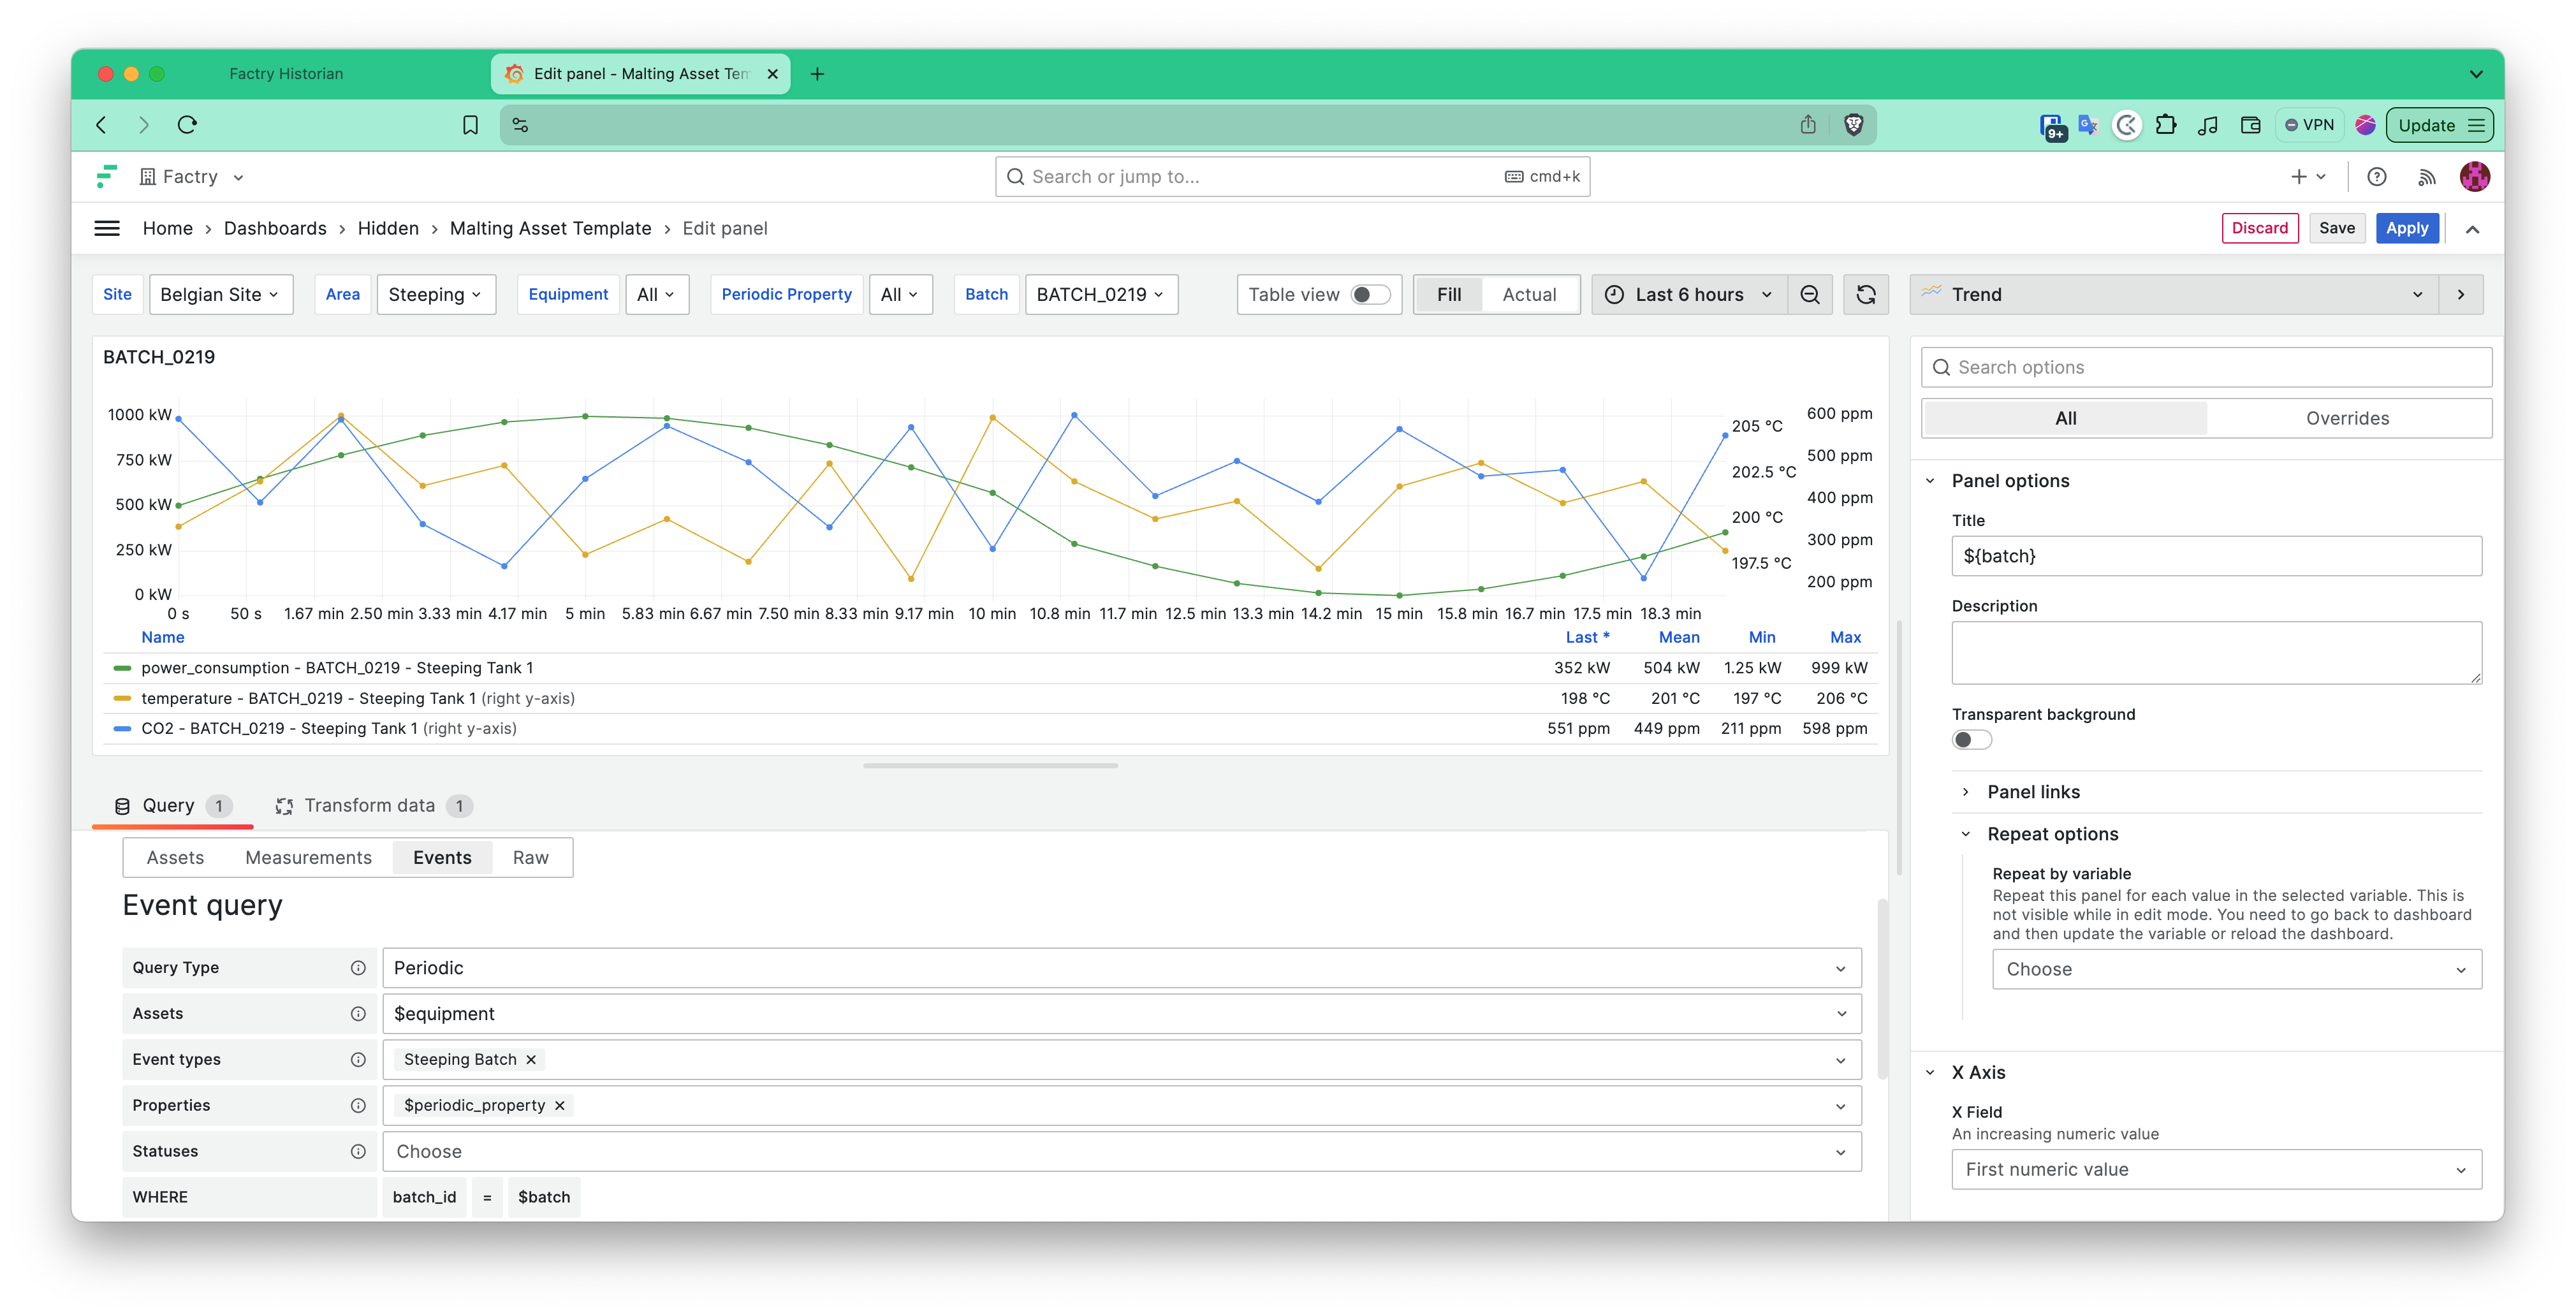
Task: Collapse the Panel options section
Action: pyautogui.click(x=2010, y=480)
